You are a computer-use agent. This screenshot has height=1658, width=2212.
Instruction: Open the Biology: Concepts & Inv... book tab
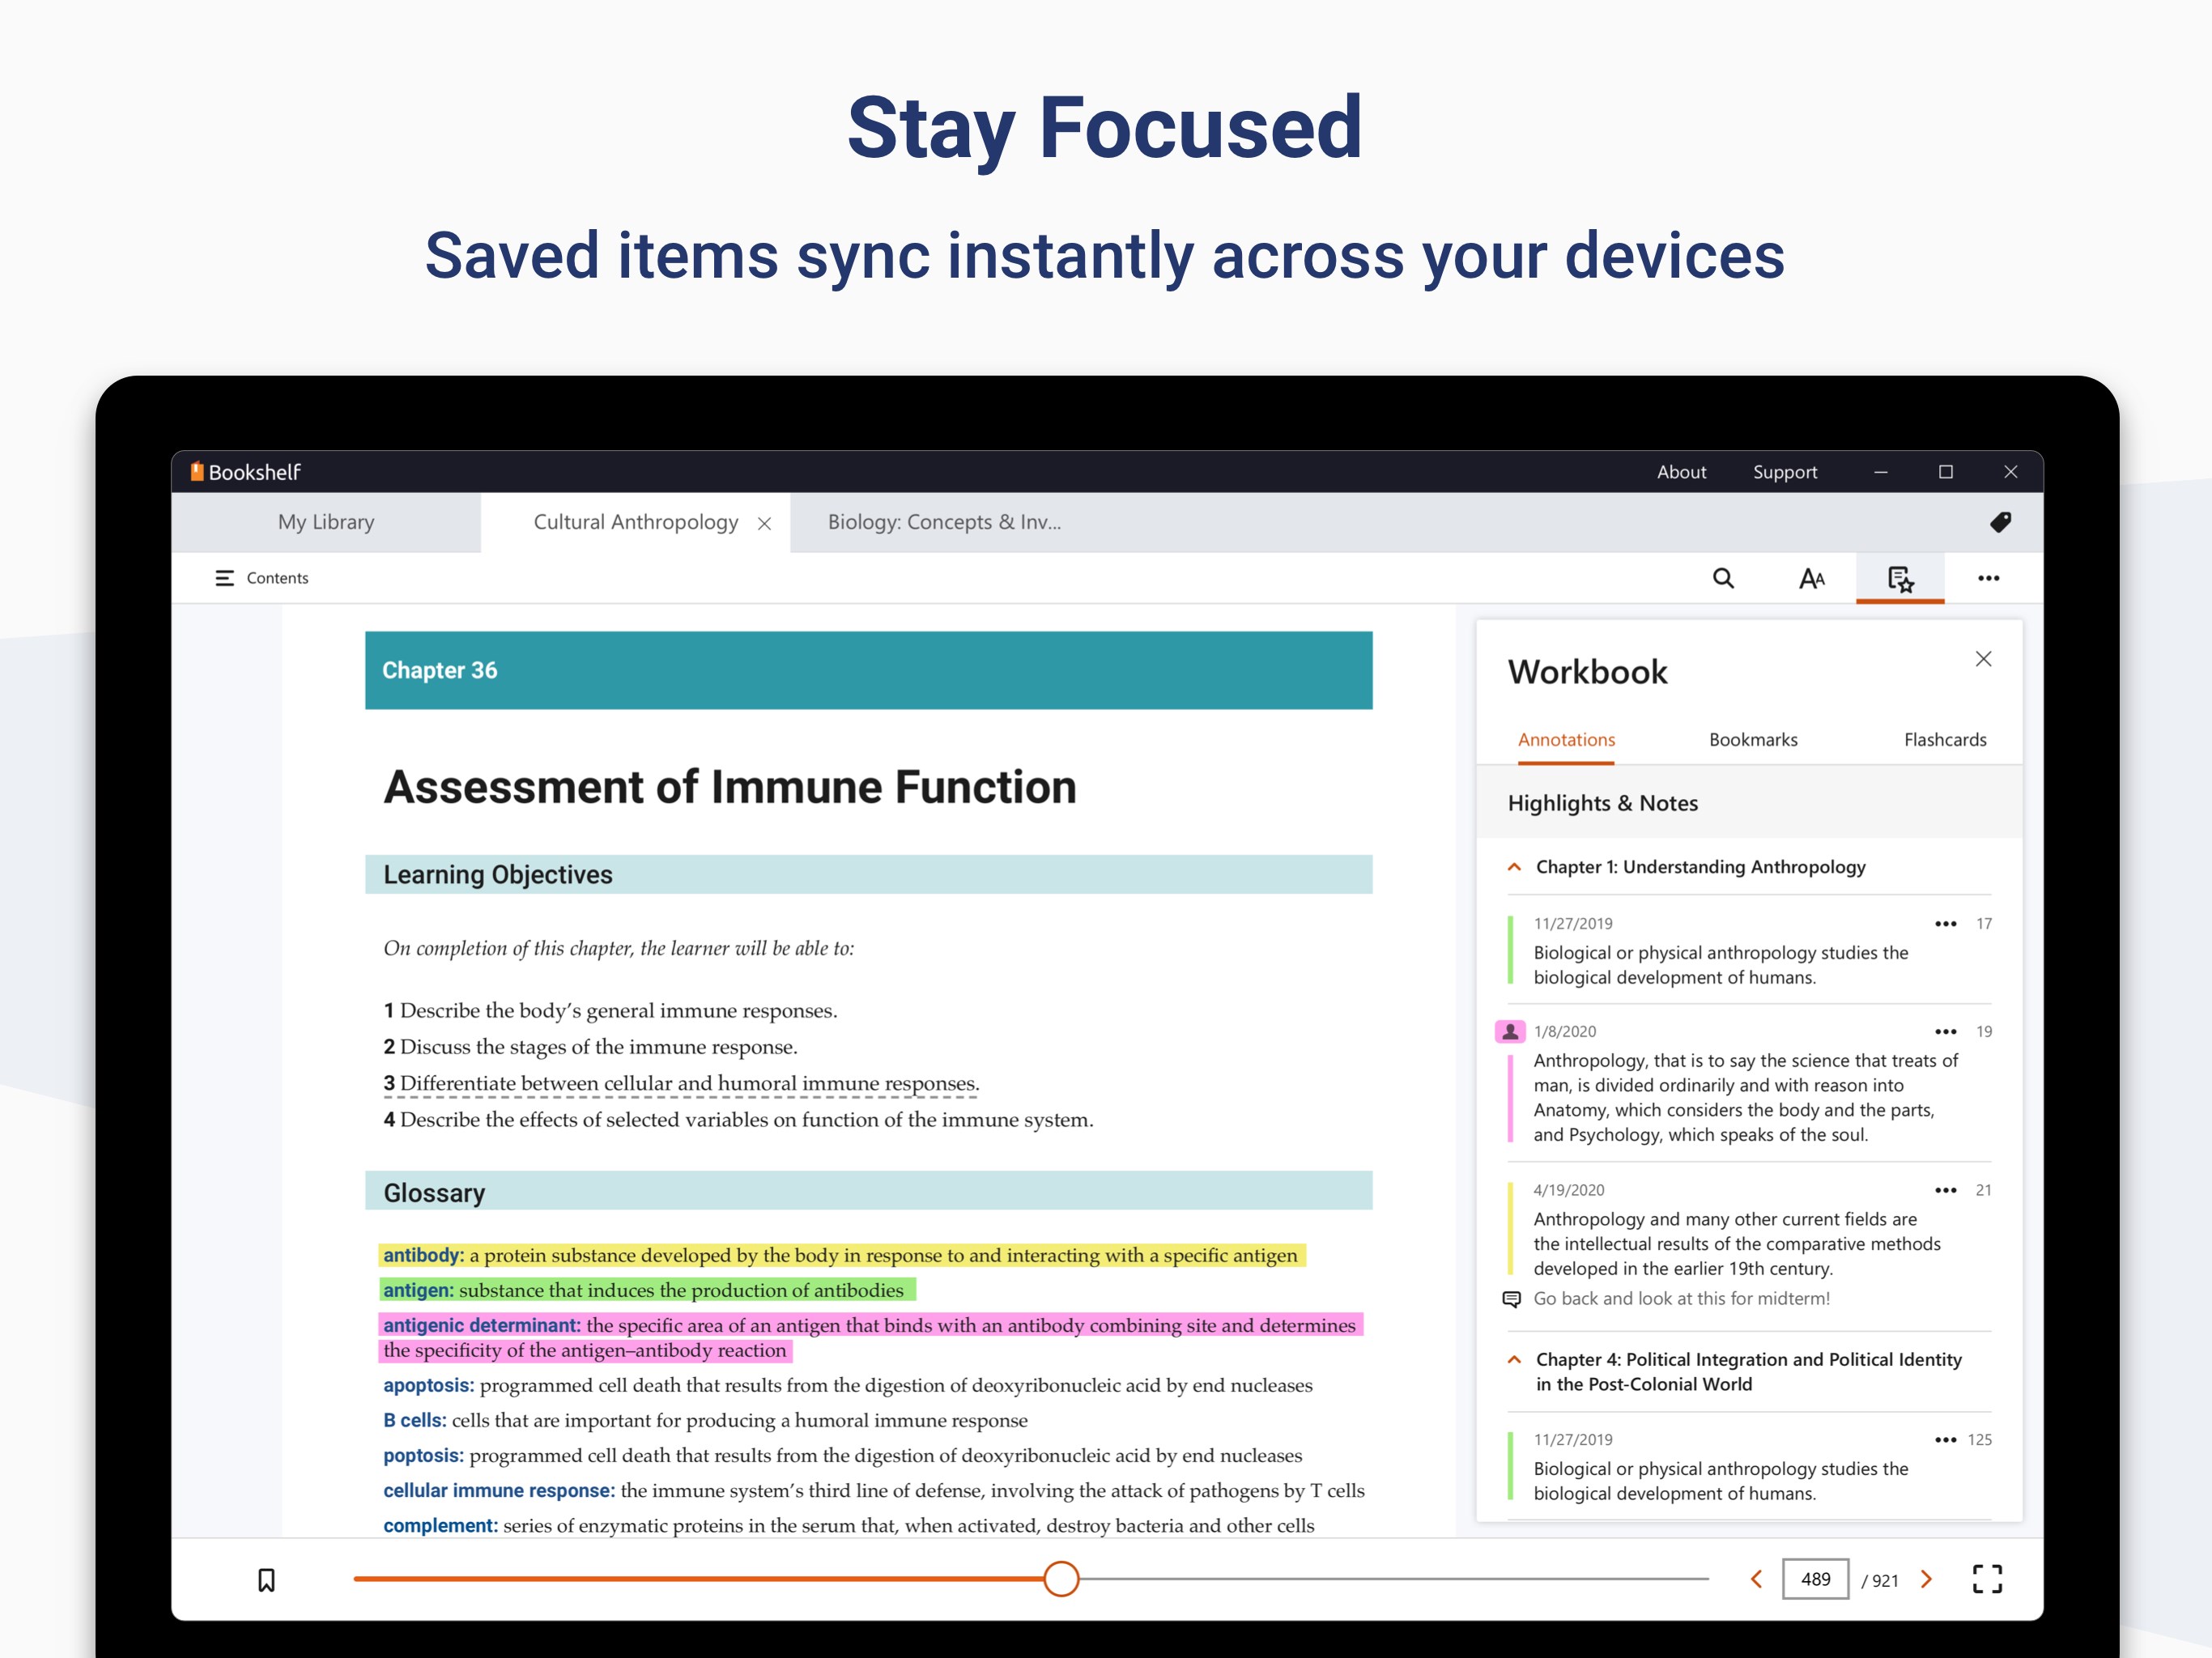coord(944,522)
